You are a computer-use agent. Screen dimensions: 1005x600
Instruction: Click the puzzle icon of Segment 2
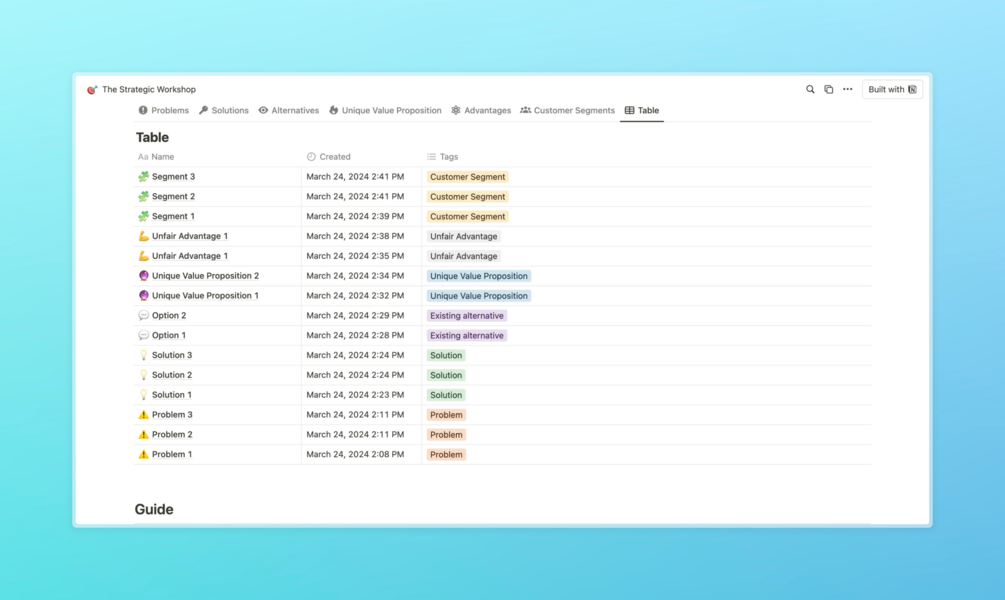144,196
